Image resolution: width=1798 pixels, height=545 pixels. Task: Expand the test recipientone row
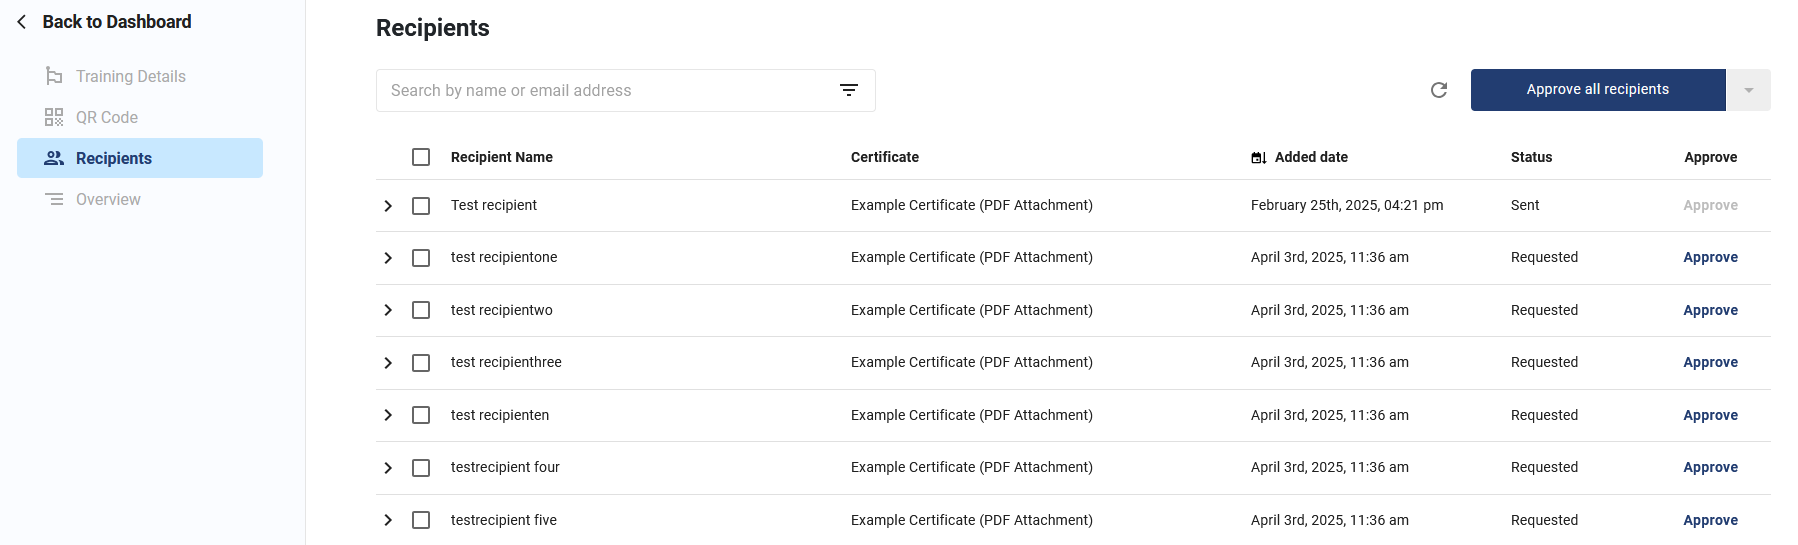(x=388, y=258)
